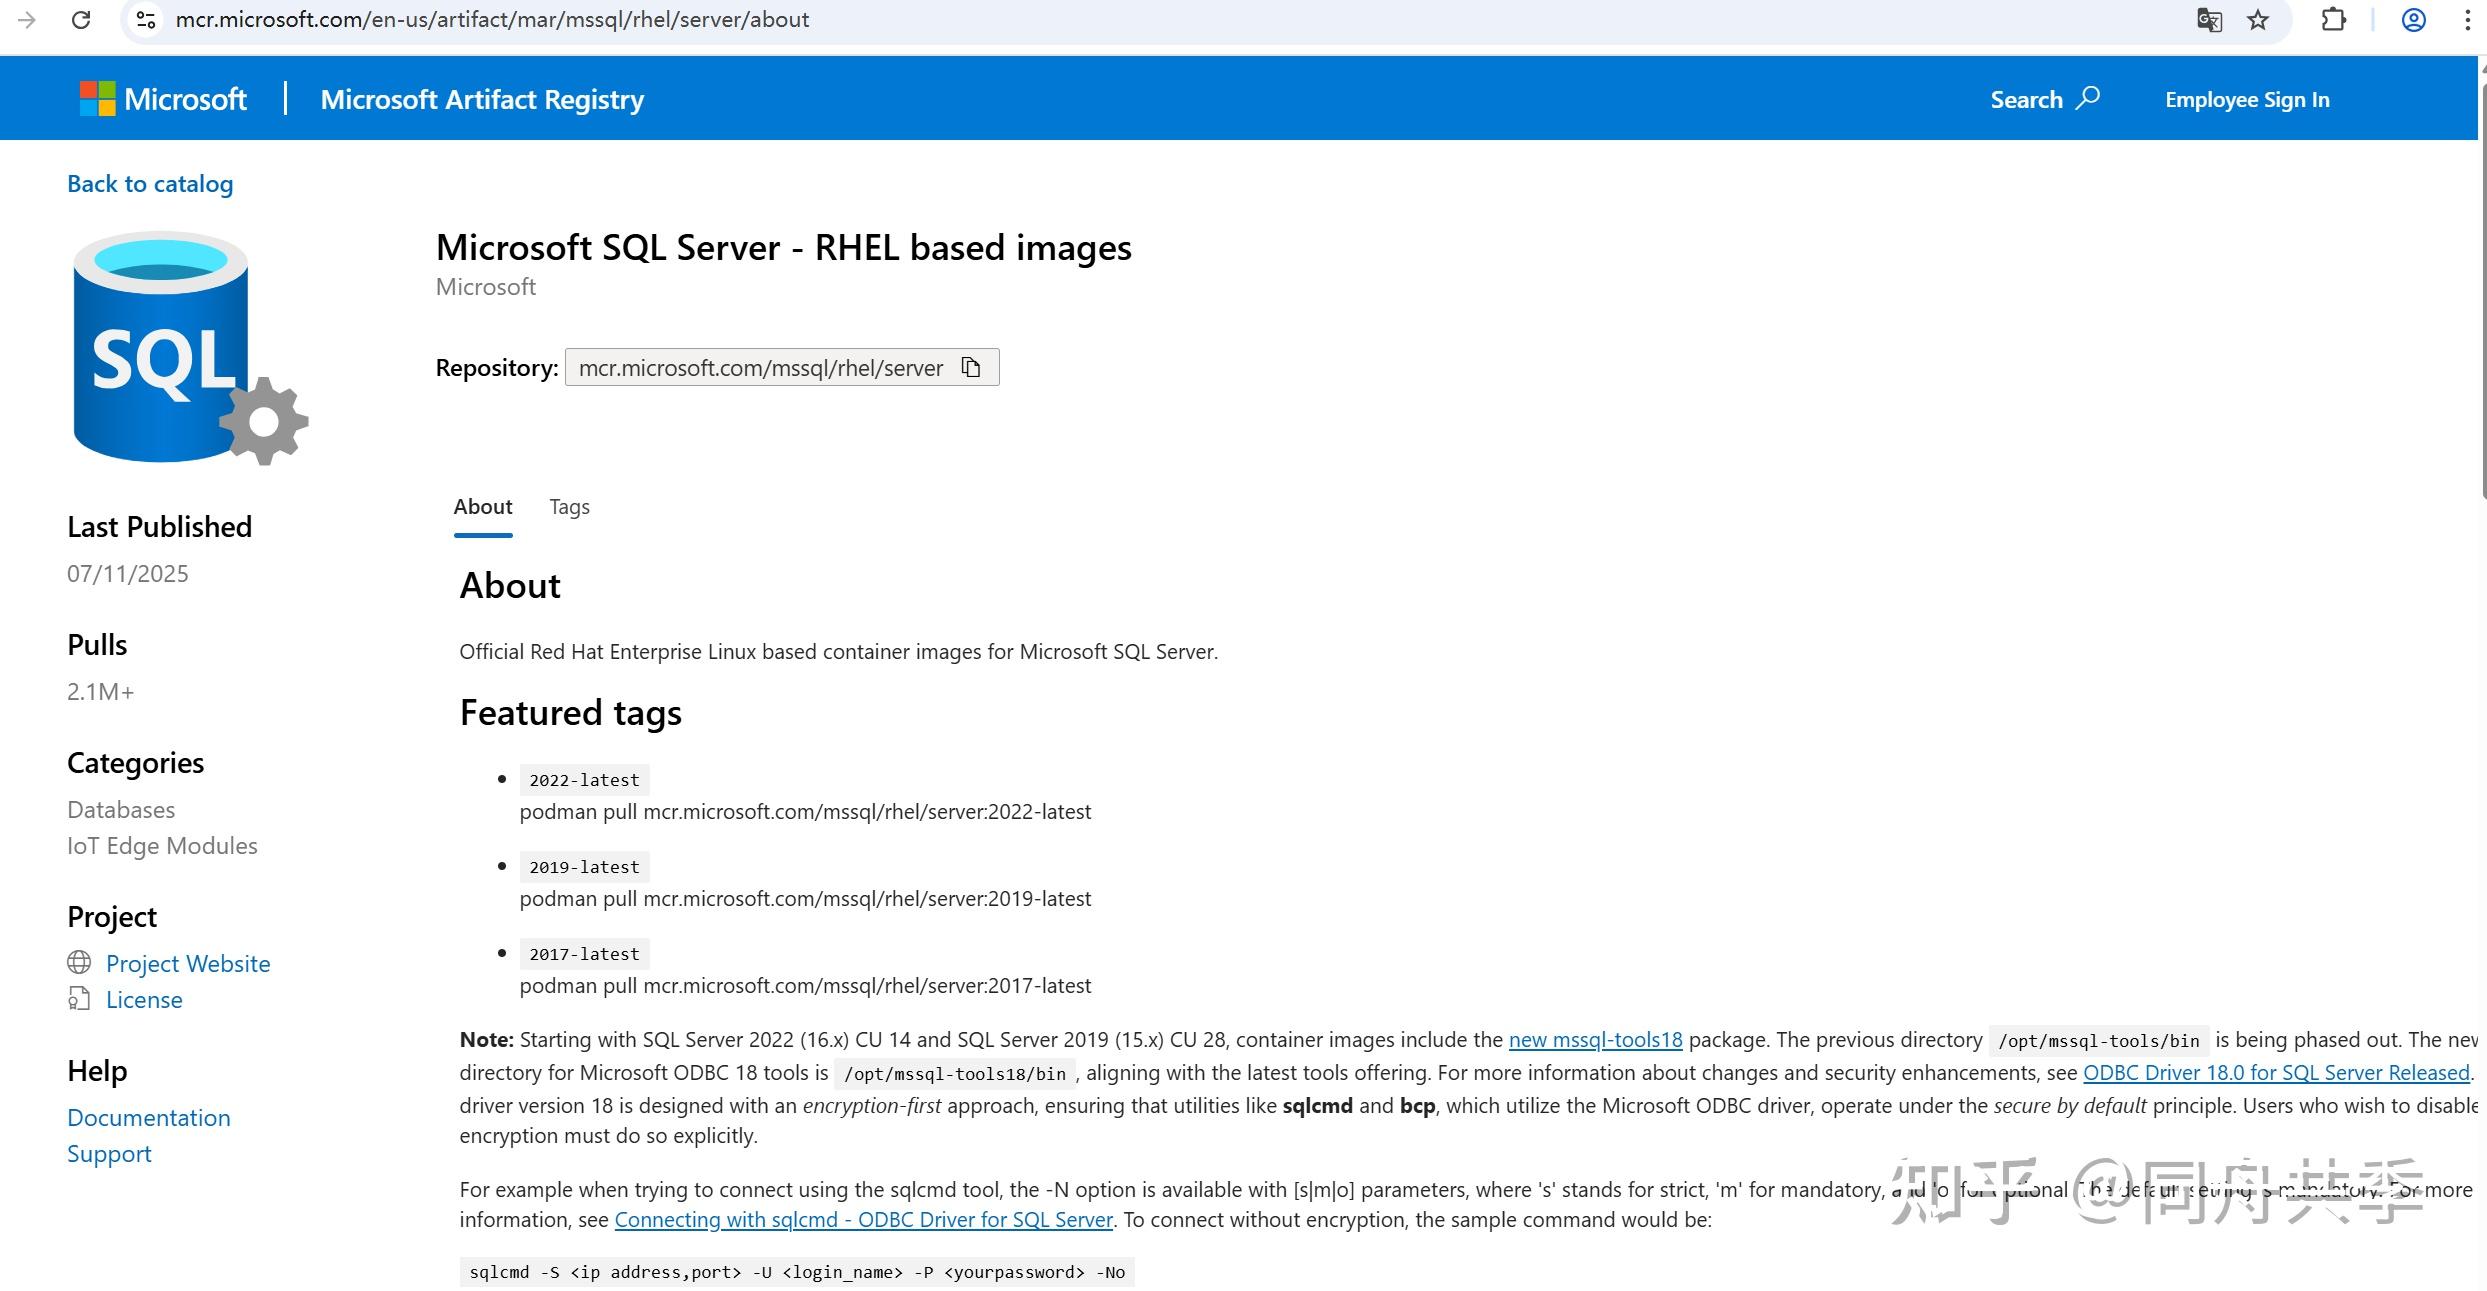2487x1291 pixels.
Task: Click the new mssql-tools18 link
Action: (1594, 1039)
